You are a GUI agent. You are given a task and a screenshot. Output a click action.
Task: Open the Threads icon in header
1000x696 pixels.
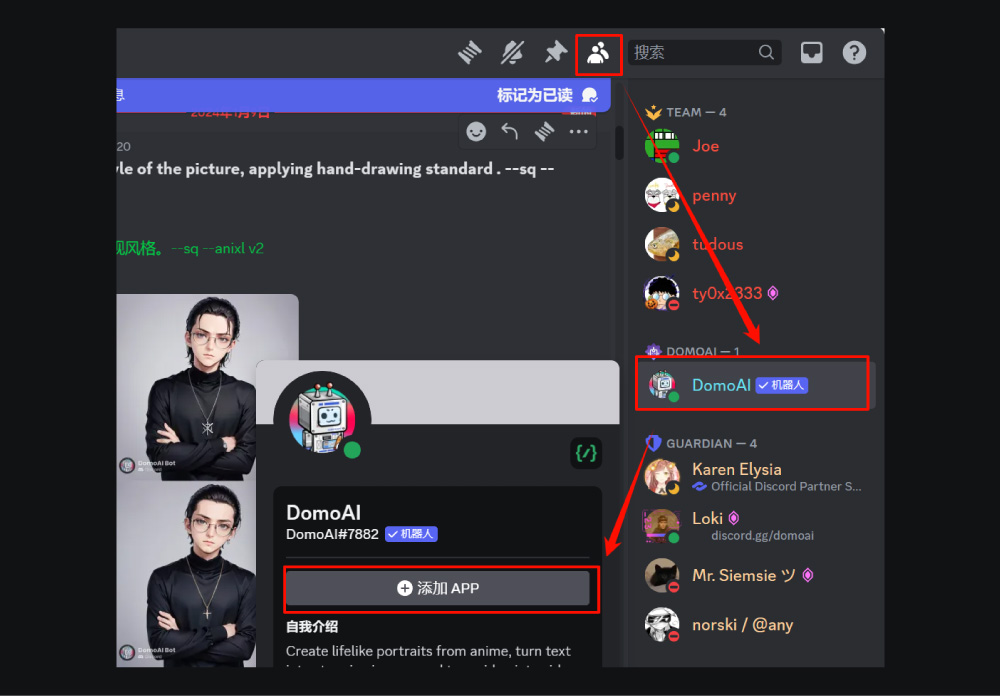pyautogui.click(x=470, y=53)
